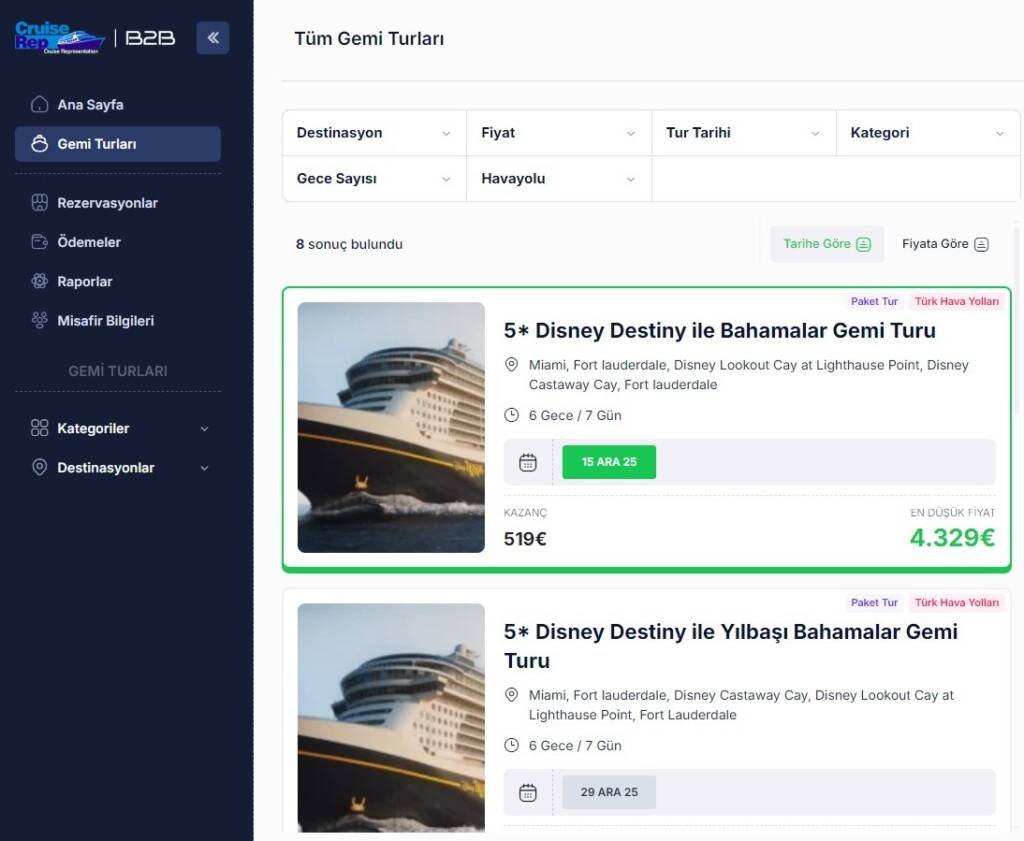Click the vertical page scrollbar
This screenshot has height=841, width=1024.
tap(1016, 320)
